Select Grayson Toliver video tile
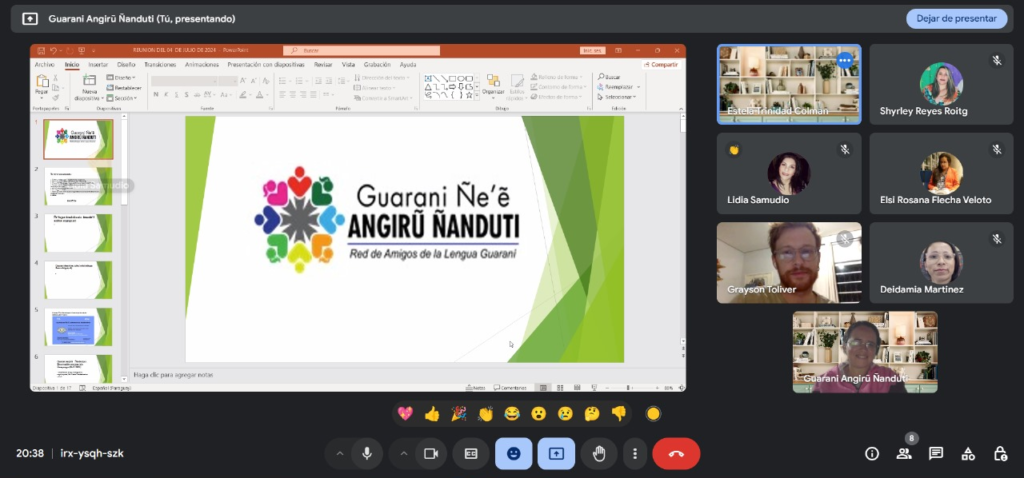 789,263
